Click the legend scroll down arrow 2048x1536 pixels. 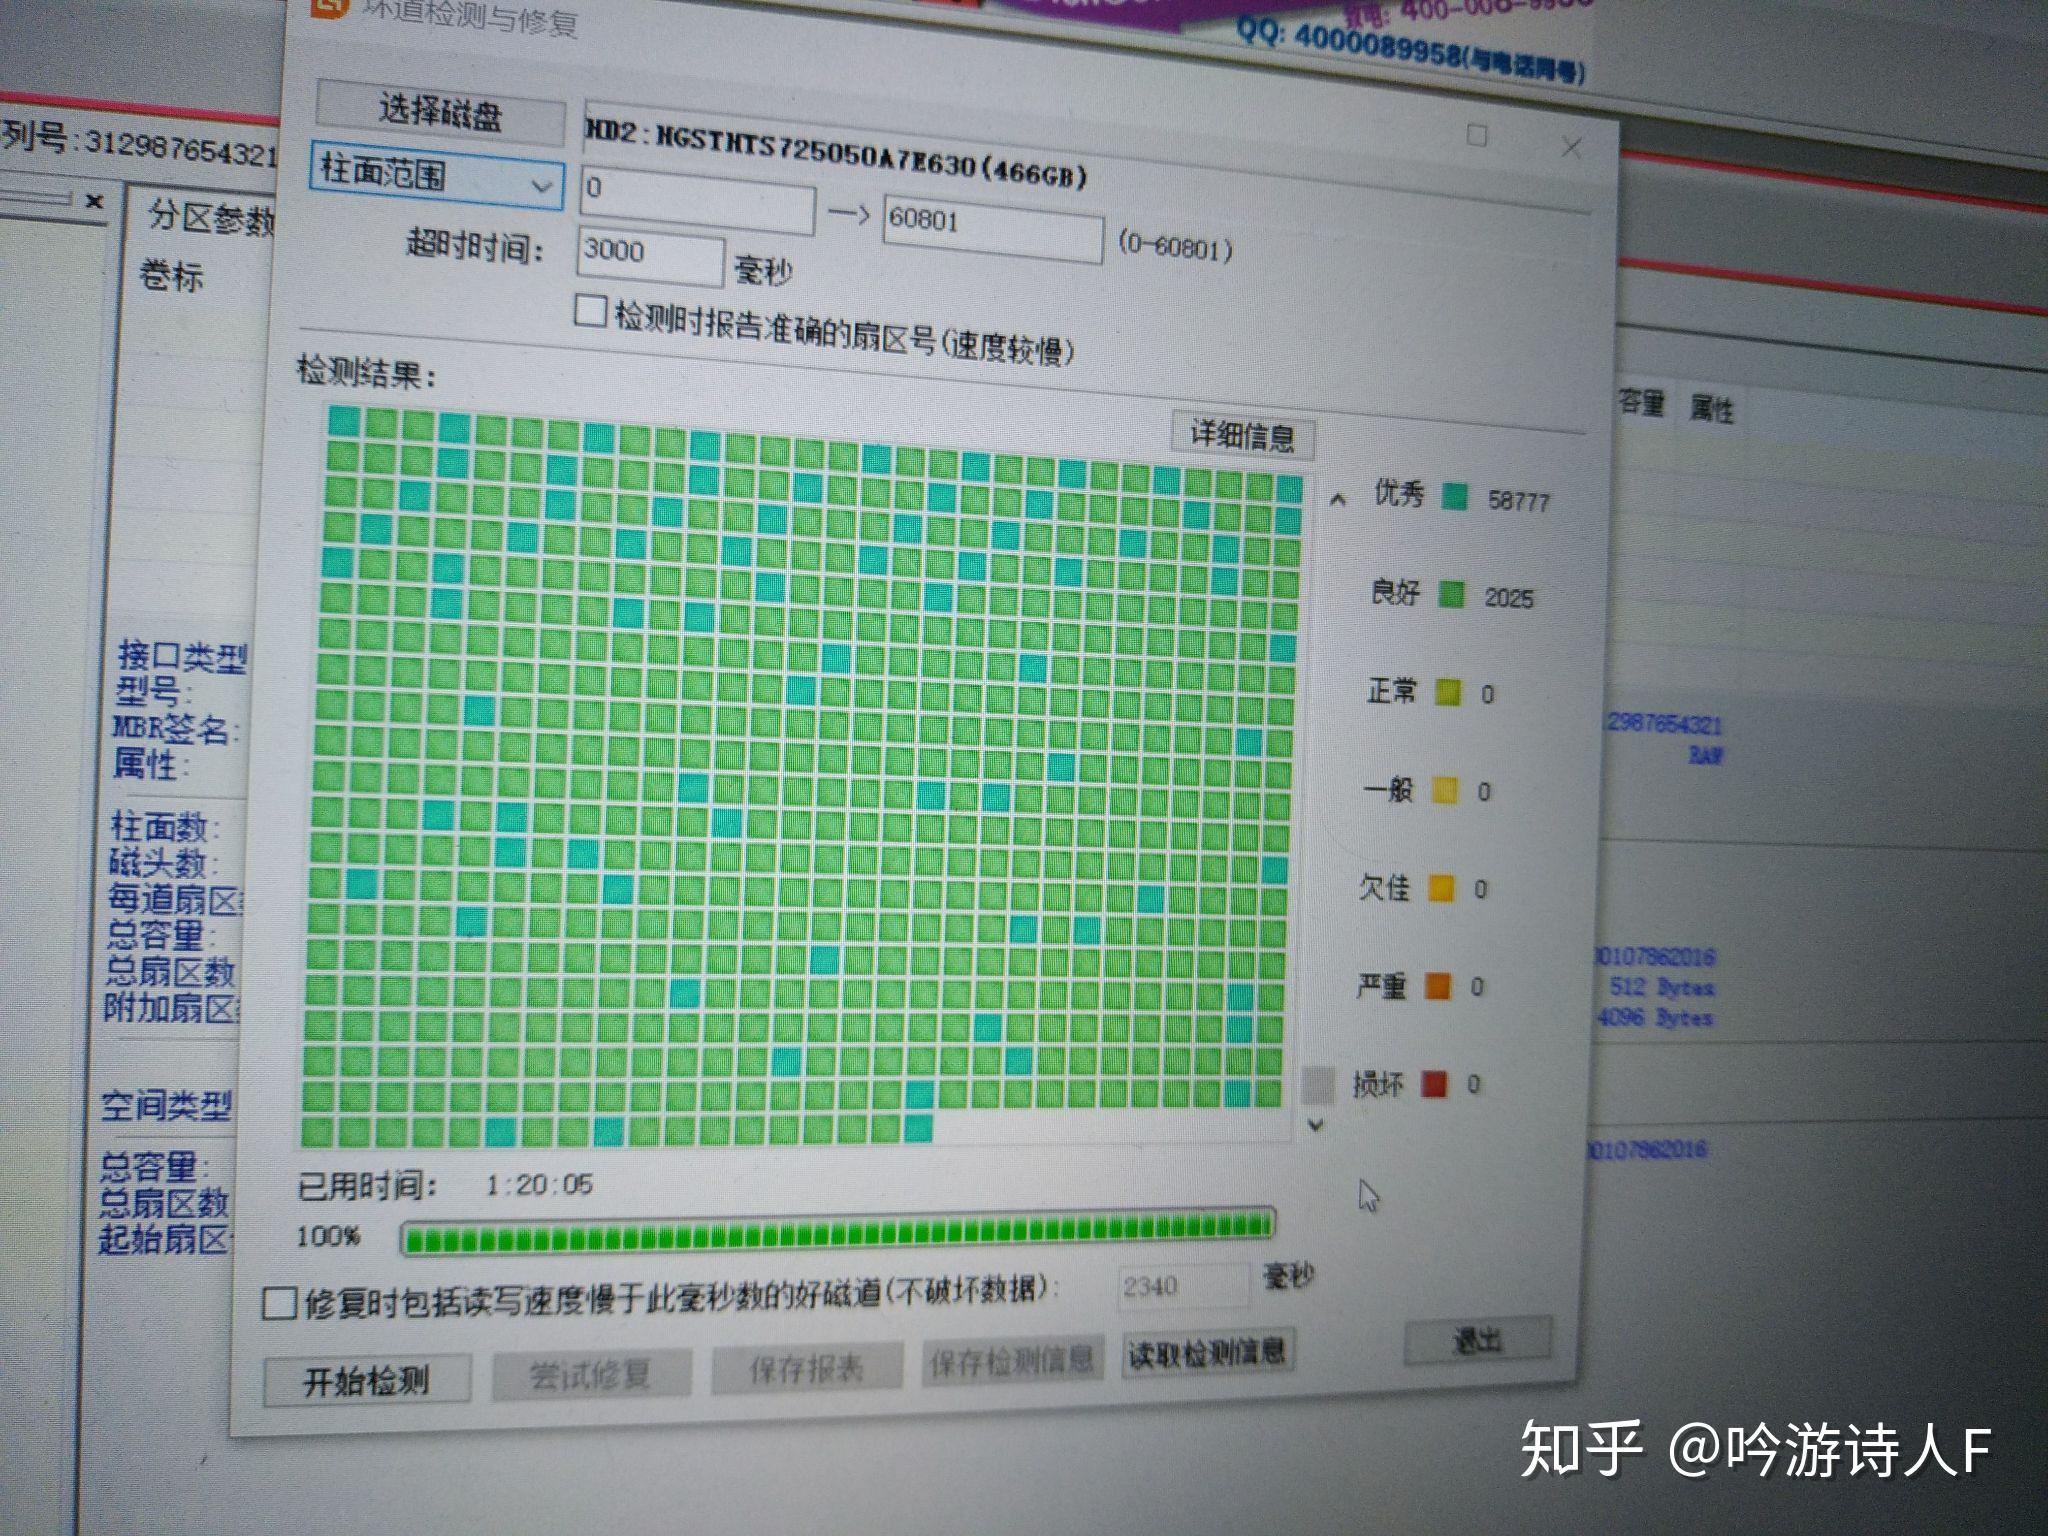coord(1316,1125)
